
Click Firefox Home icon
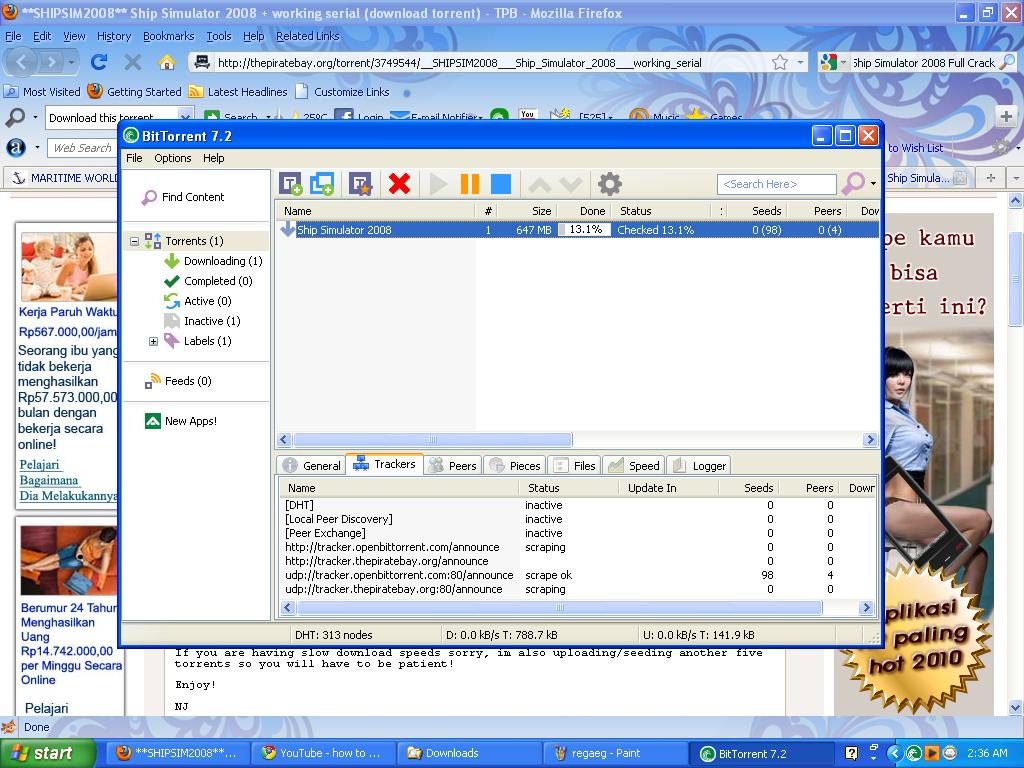167,62
